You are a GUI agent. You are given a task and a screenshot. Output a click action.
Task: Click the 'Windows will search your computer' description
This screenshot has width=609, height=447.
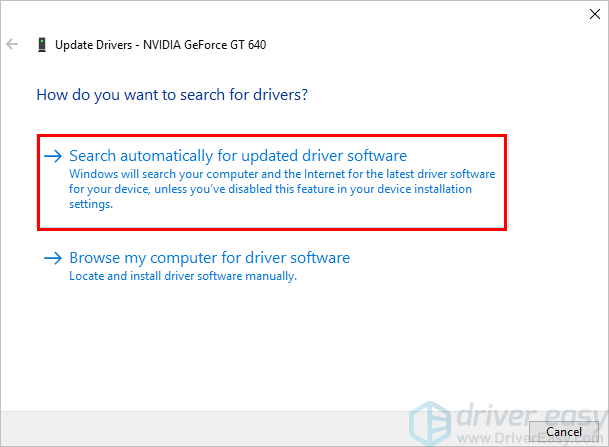point(282,174)
